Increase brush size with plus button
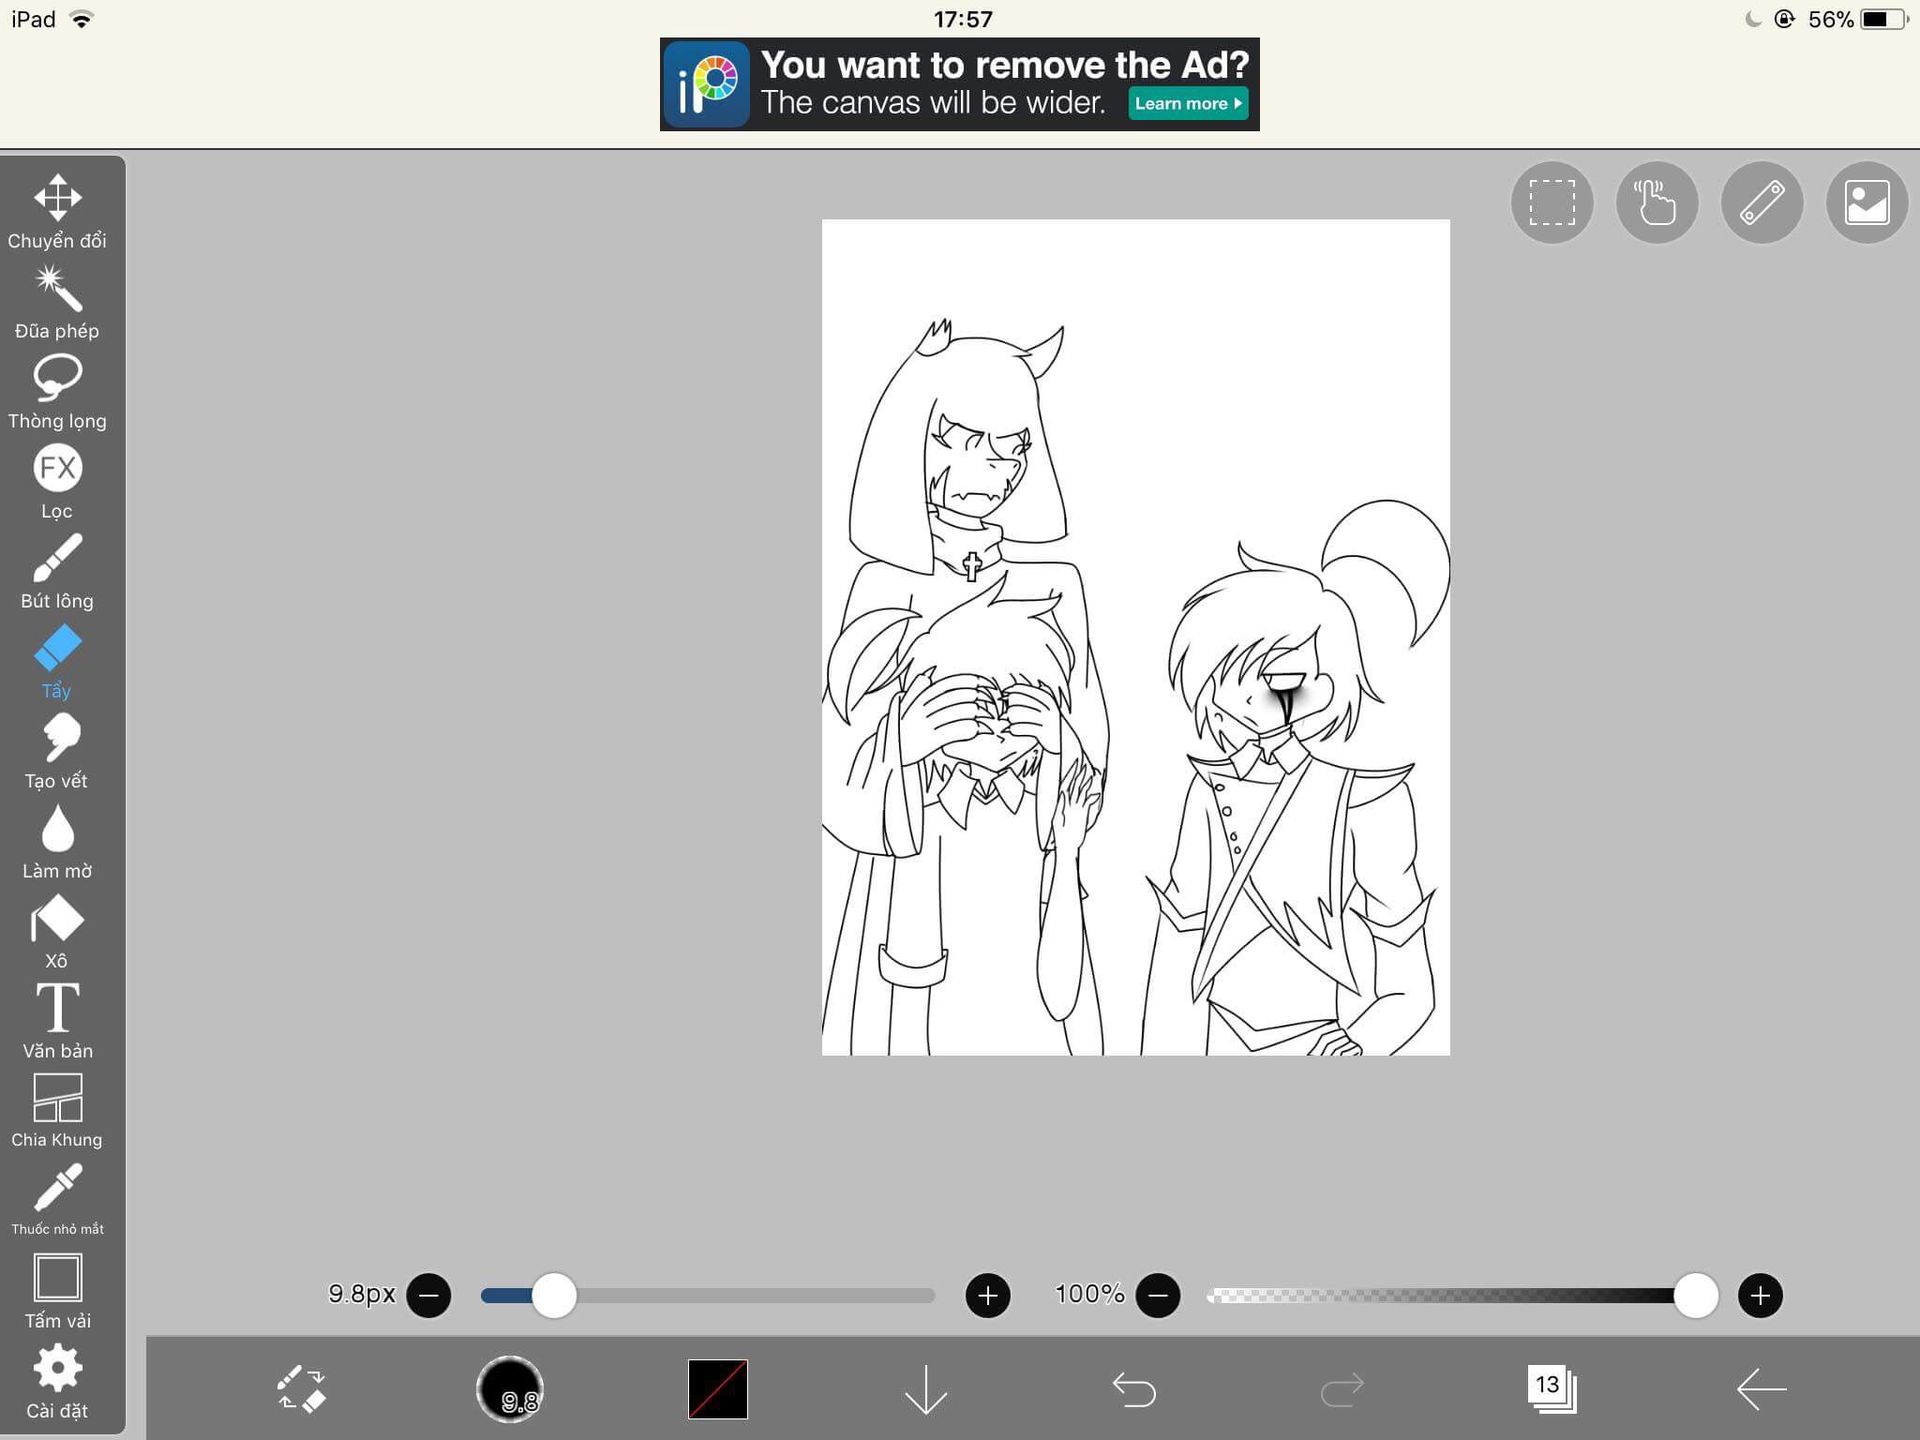This screenshot has width=1920, height=1440. point(987,1296)
